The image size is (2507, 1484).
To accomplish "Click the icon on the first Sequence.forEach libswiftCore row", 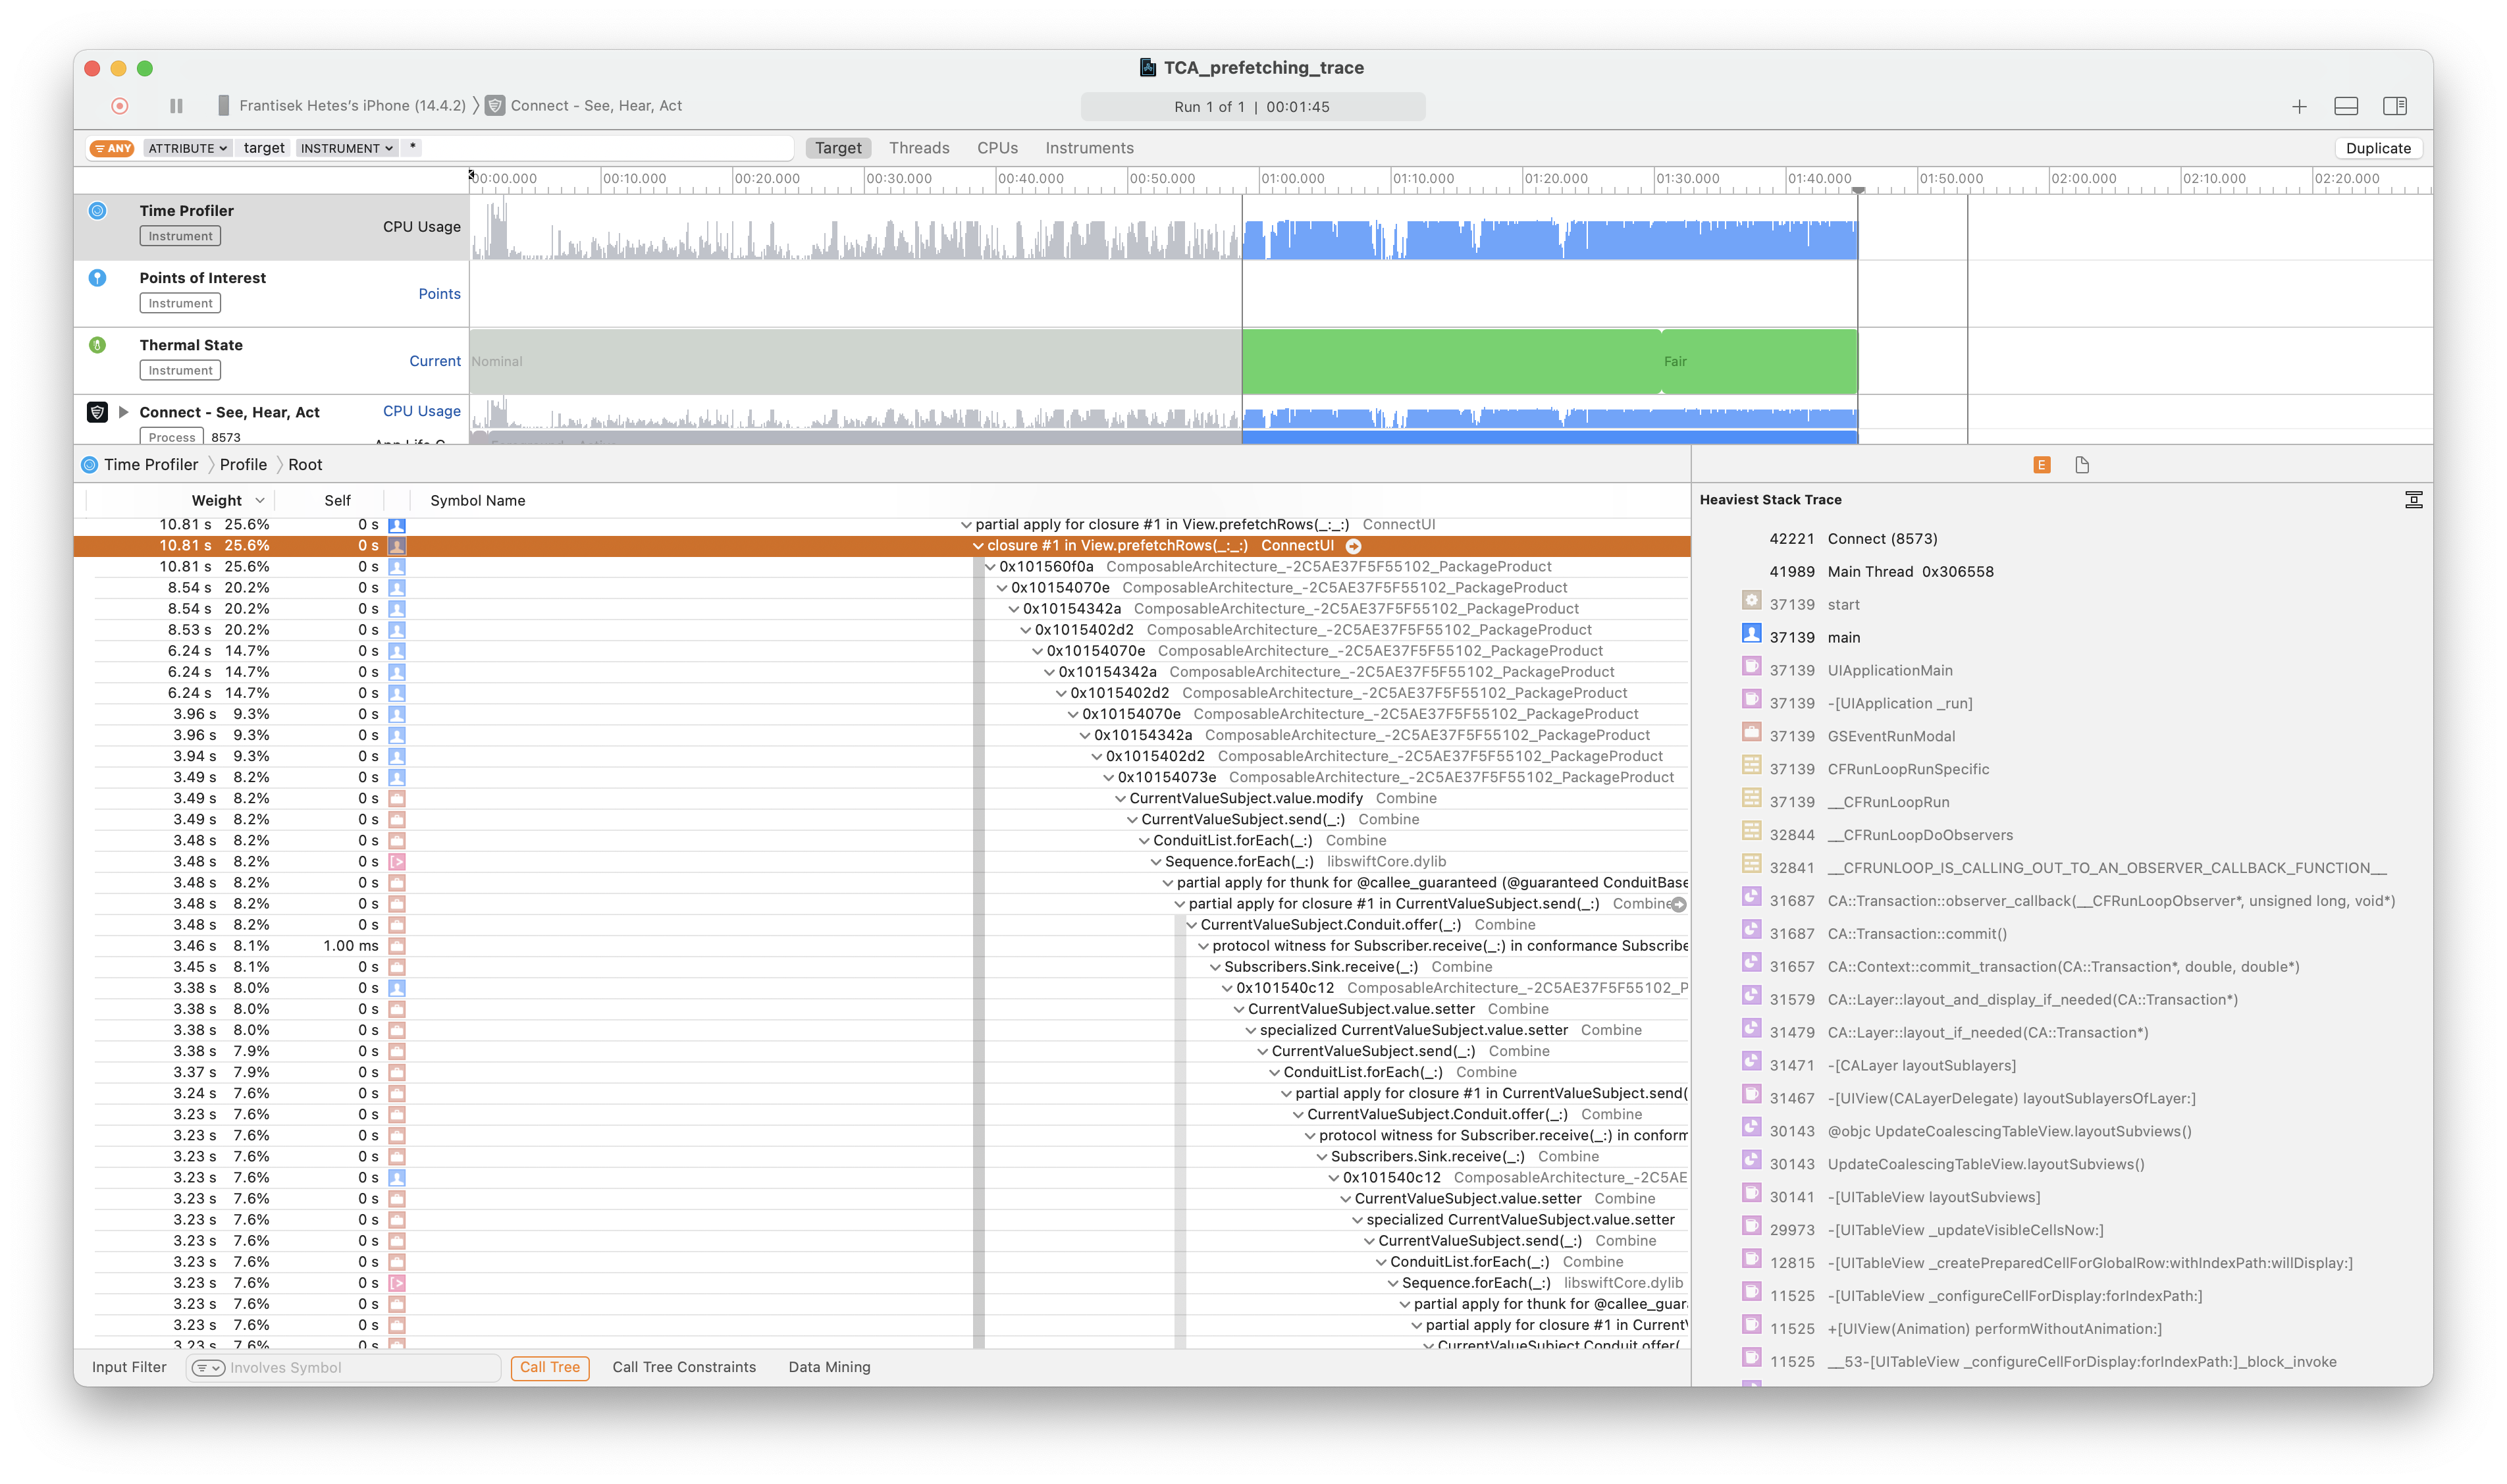I will [397, 861].
